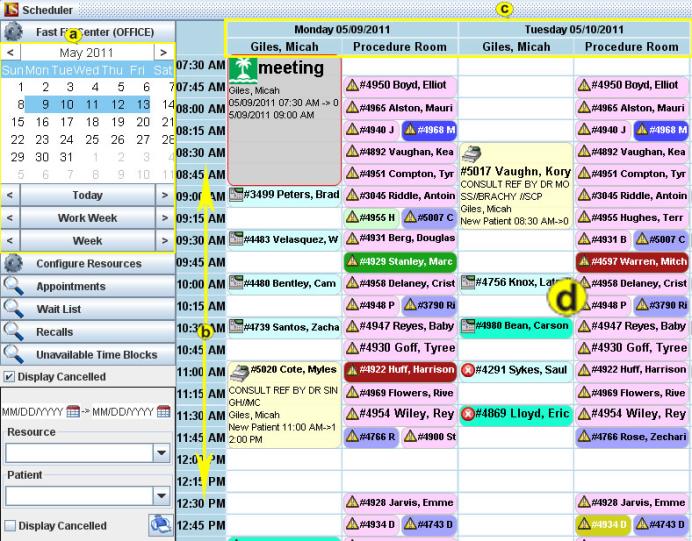Screen dimensions: 692x541
Task: Click warning icon on Monday #4922 Huff, Harrison
Action: (352, 369)
